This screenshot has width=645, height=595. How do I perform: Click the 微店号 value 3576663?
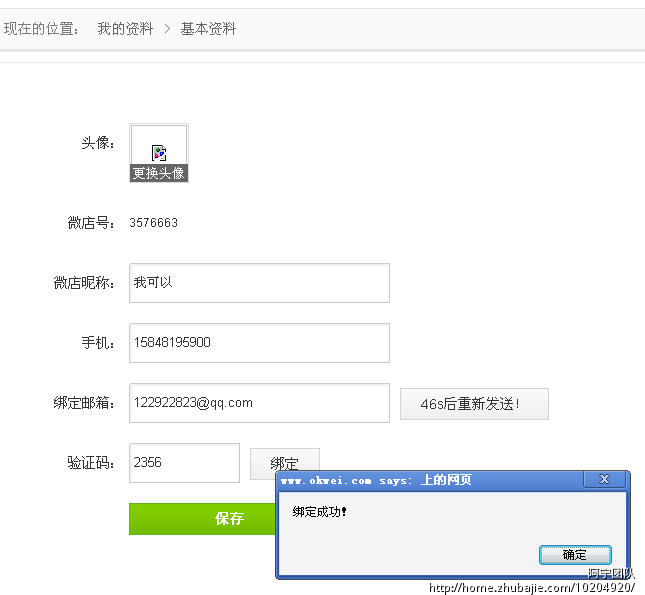coord(154,223)
